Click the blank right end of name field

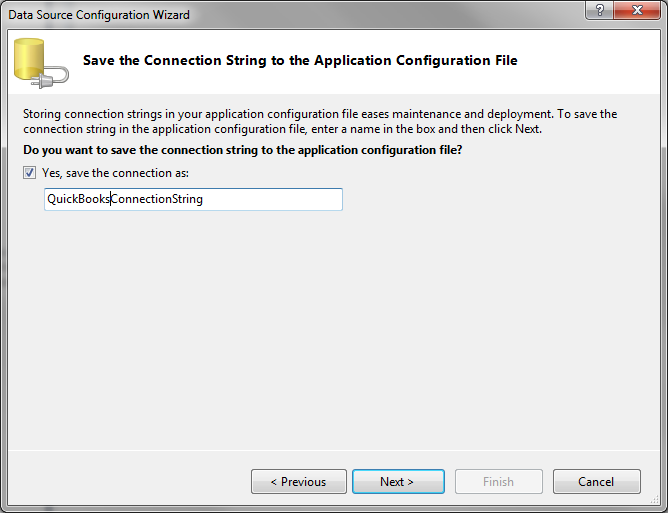300,199
